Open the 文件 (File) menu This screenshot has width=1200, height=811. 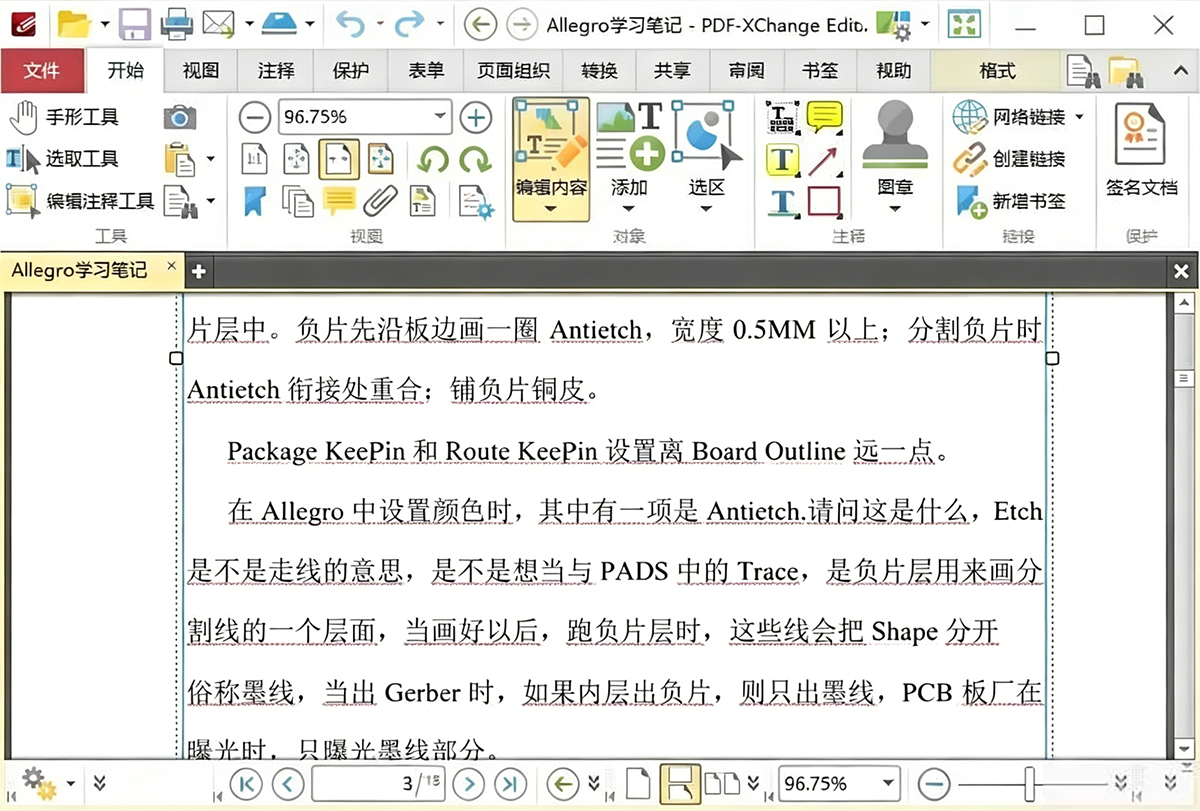click(42, 71)
